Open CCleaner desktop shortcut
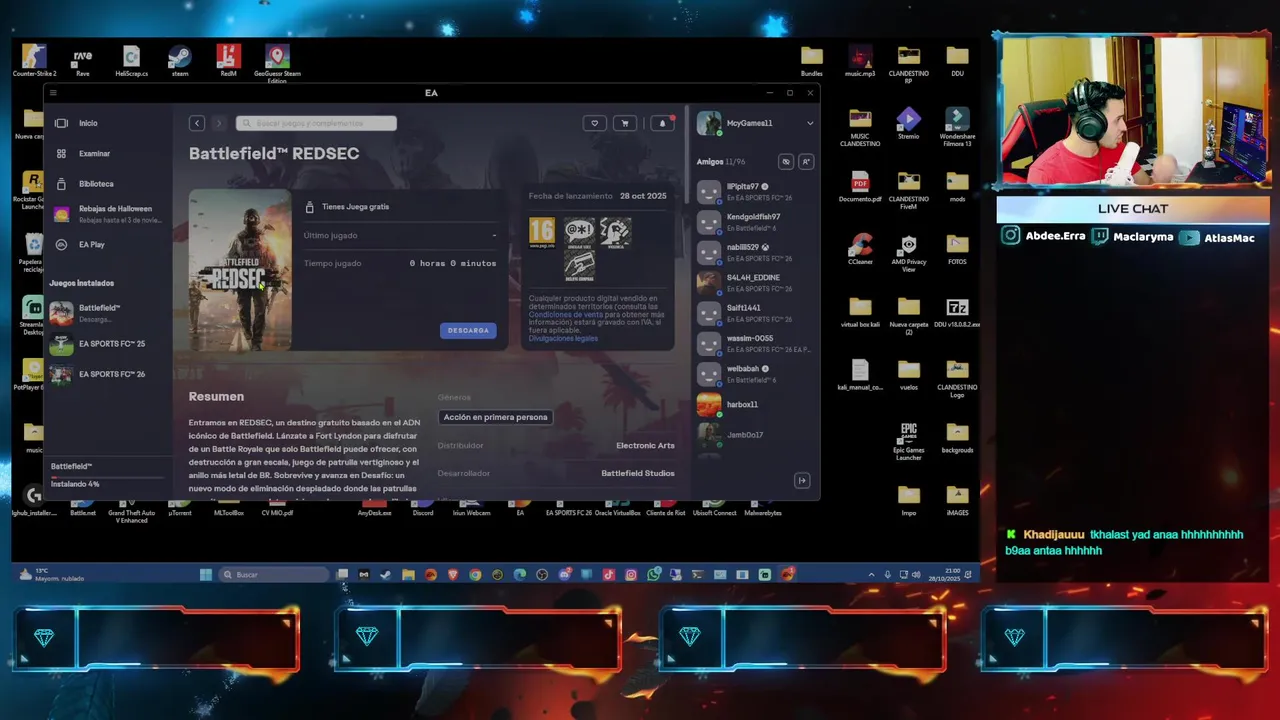Screen dimensions: 1280x720 860,249
